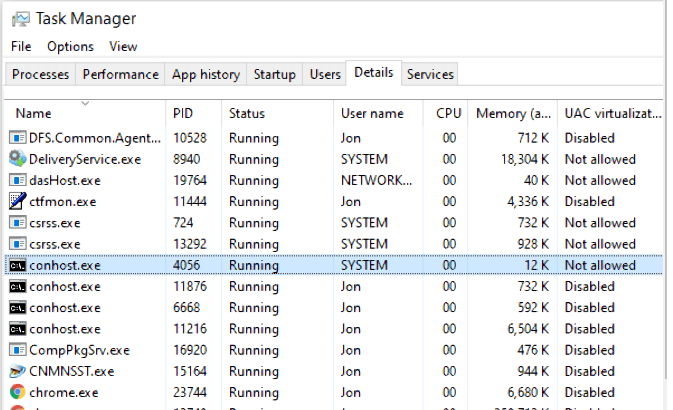Click the ctfmon.exe pen icon
This screenshot has width=673, height=410.
point(17,201)
